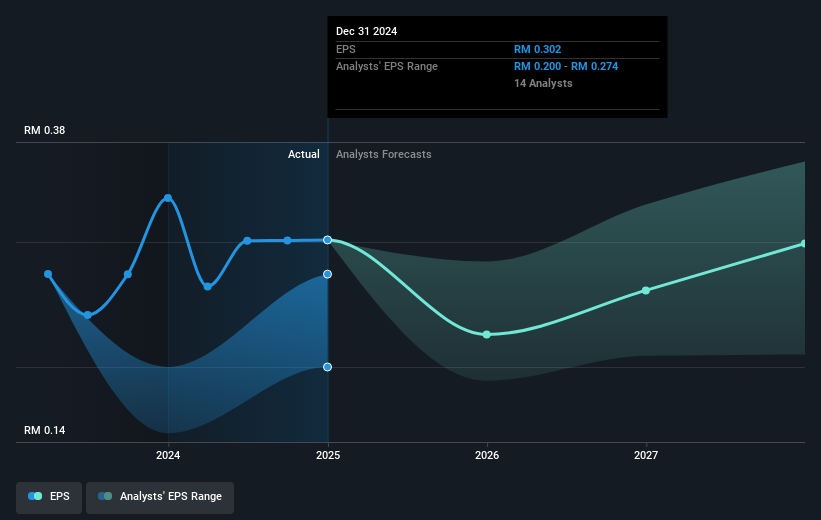This screenshot has width=821, height=520.
Task: Click the lower analyst range marker at 2025
Action: pos(327,367)
